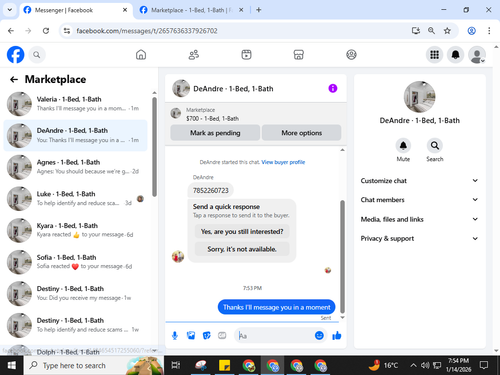Search in the DeAndre conversation
The height and width of the screenshot is (375, 500).
tap(435, 146)
